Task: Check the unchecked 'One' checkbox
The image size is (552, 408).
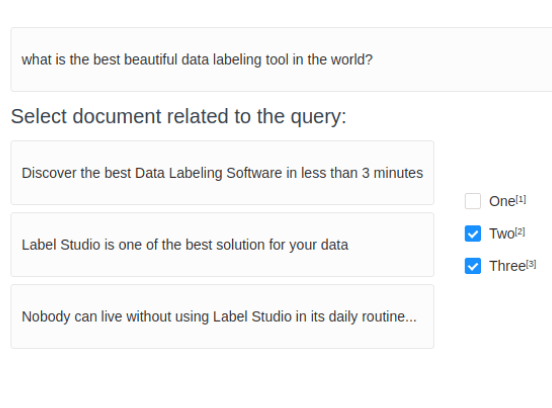Action: tap(472, 201)
